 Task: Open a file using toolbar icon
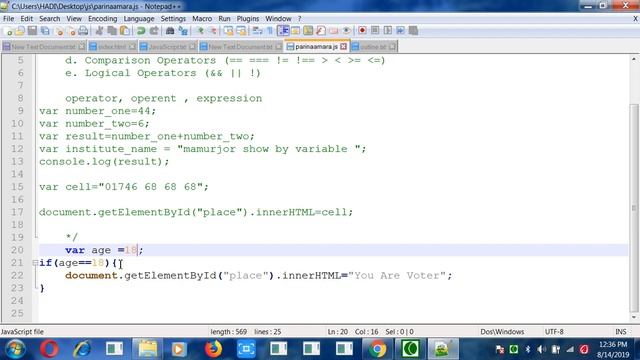tap(20, 31)
